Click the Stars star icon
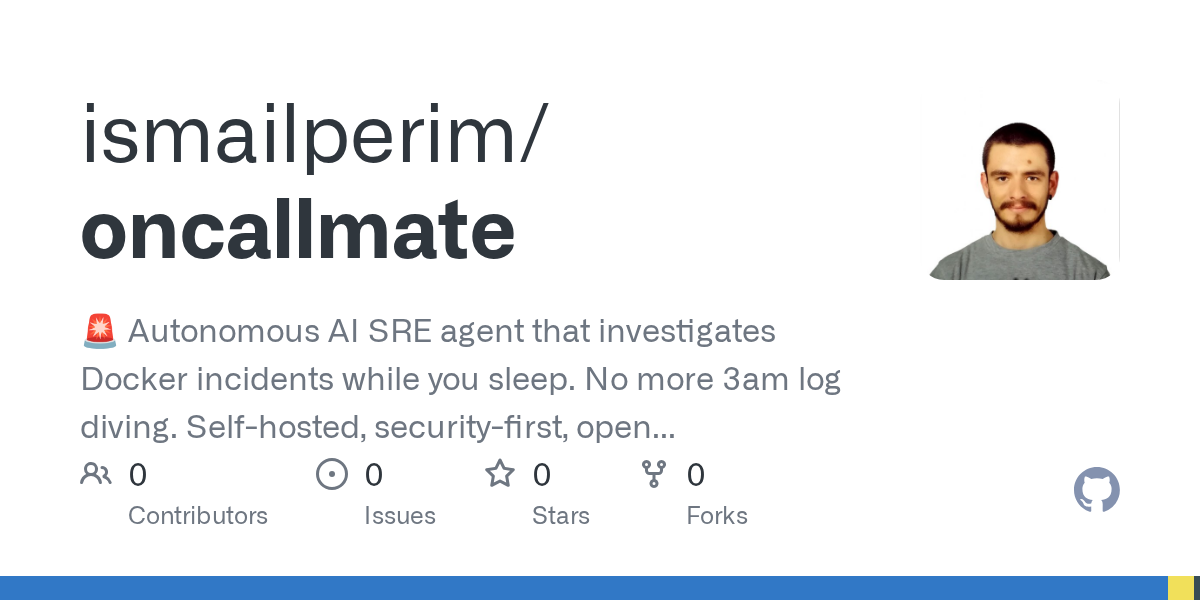The image size is (1200, 600). pyautogui.click(x=500, y=474)
